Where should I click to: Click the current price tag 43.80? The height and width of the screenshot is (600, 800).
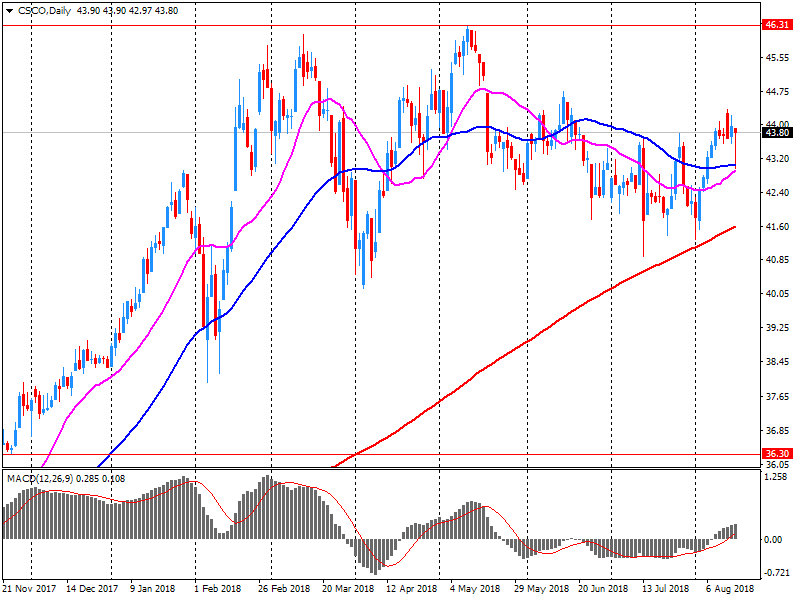point(777,133)
